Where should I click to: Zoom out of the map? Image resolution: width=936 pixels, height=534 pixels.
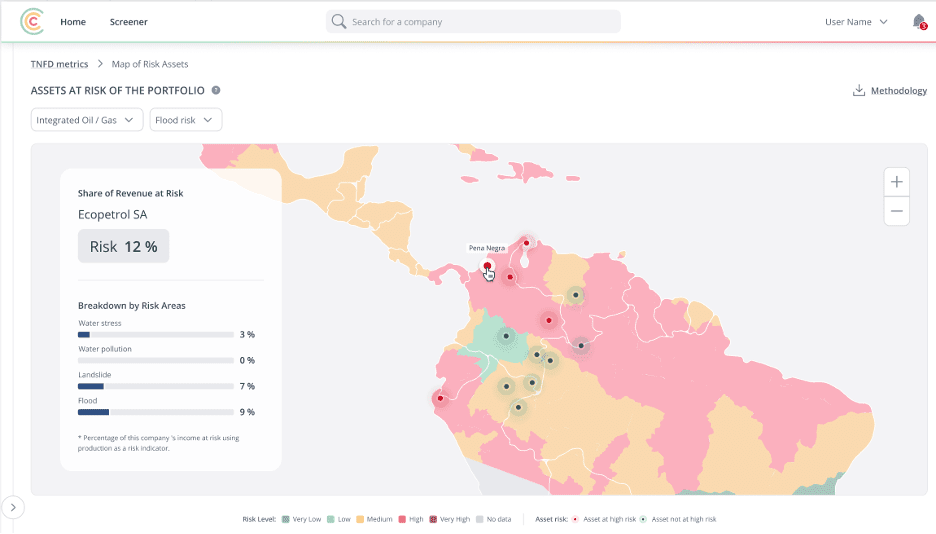click(897, 211)
